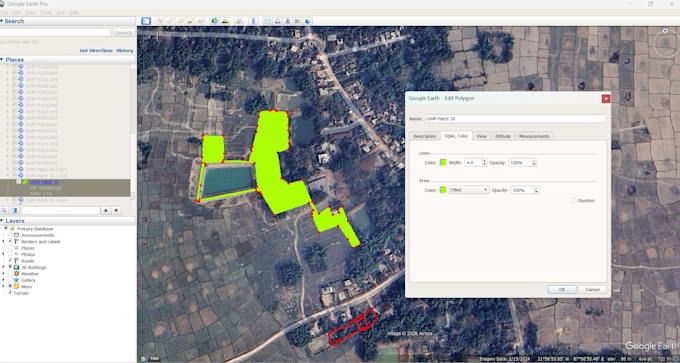Switch to the Altitude tab
The width and height of the screenshot is (680, 363).
pos(503,136)
